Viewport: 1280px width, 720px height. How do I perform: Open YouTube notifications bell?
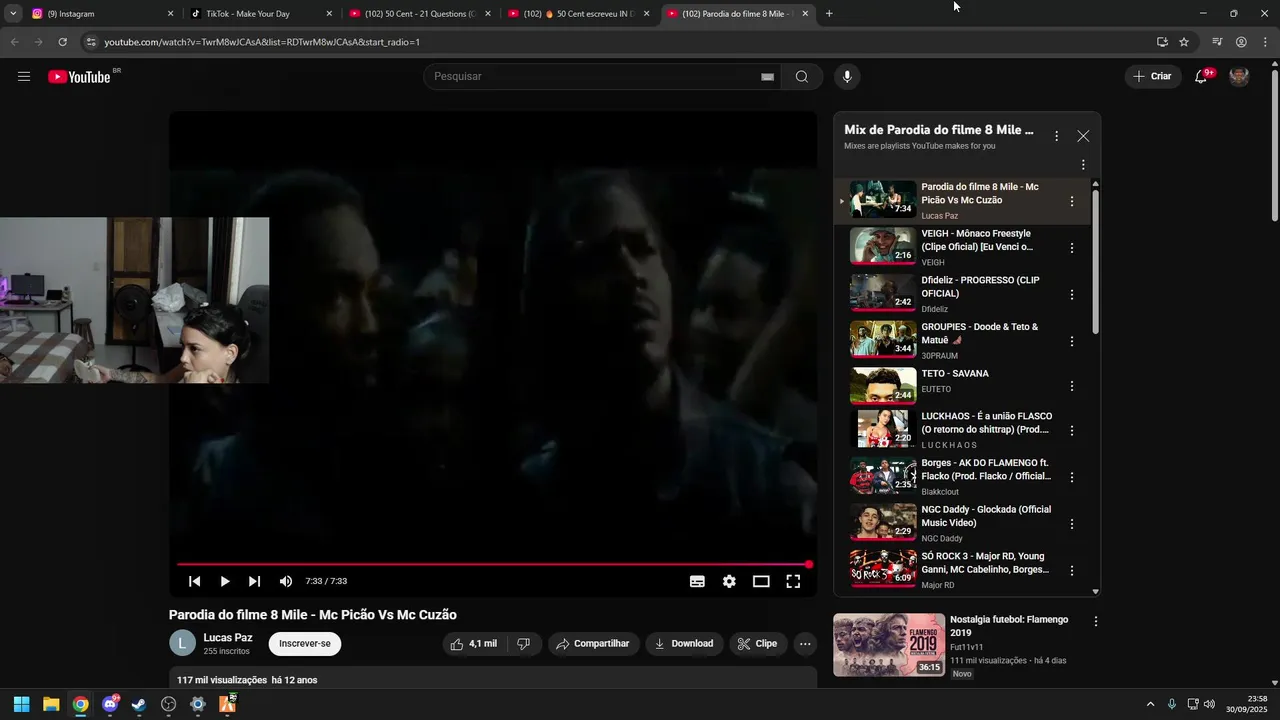pyautogui.click(x=1201, y=77)
